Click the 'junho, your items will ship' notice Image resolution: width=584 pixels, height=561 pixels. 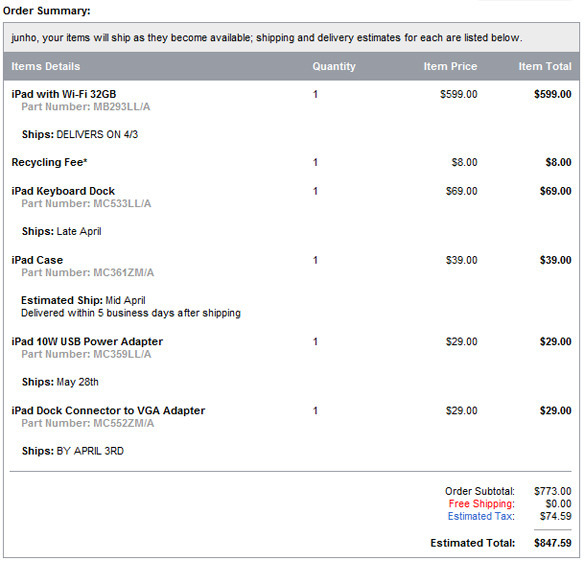click(x=267, y=38)
